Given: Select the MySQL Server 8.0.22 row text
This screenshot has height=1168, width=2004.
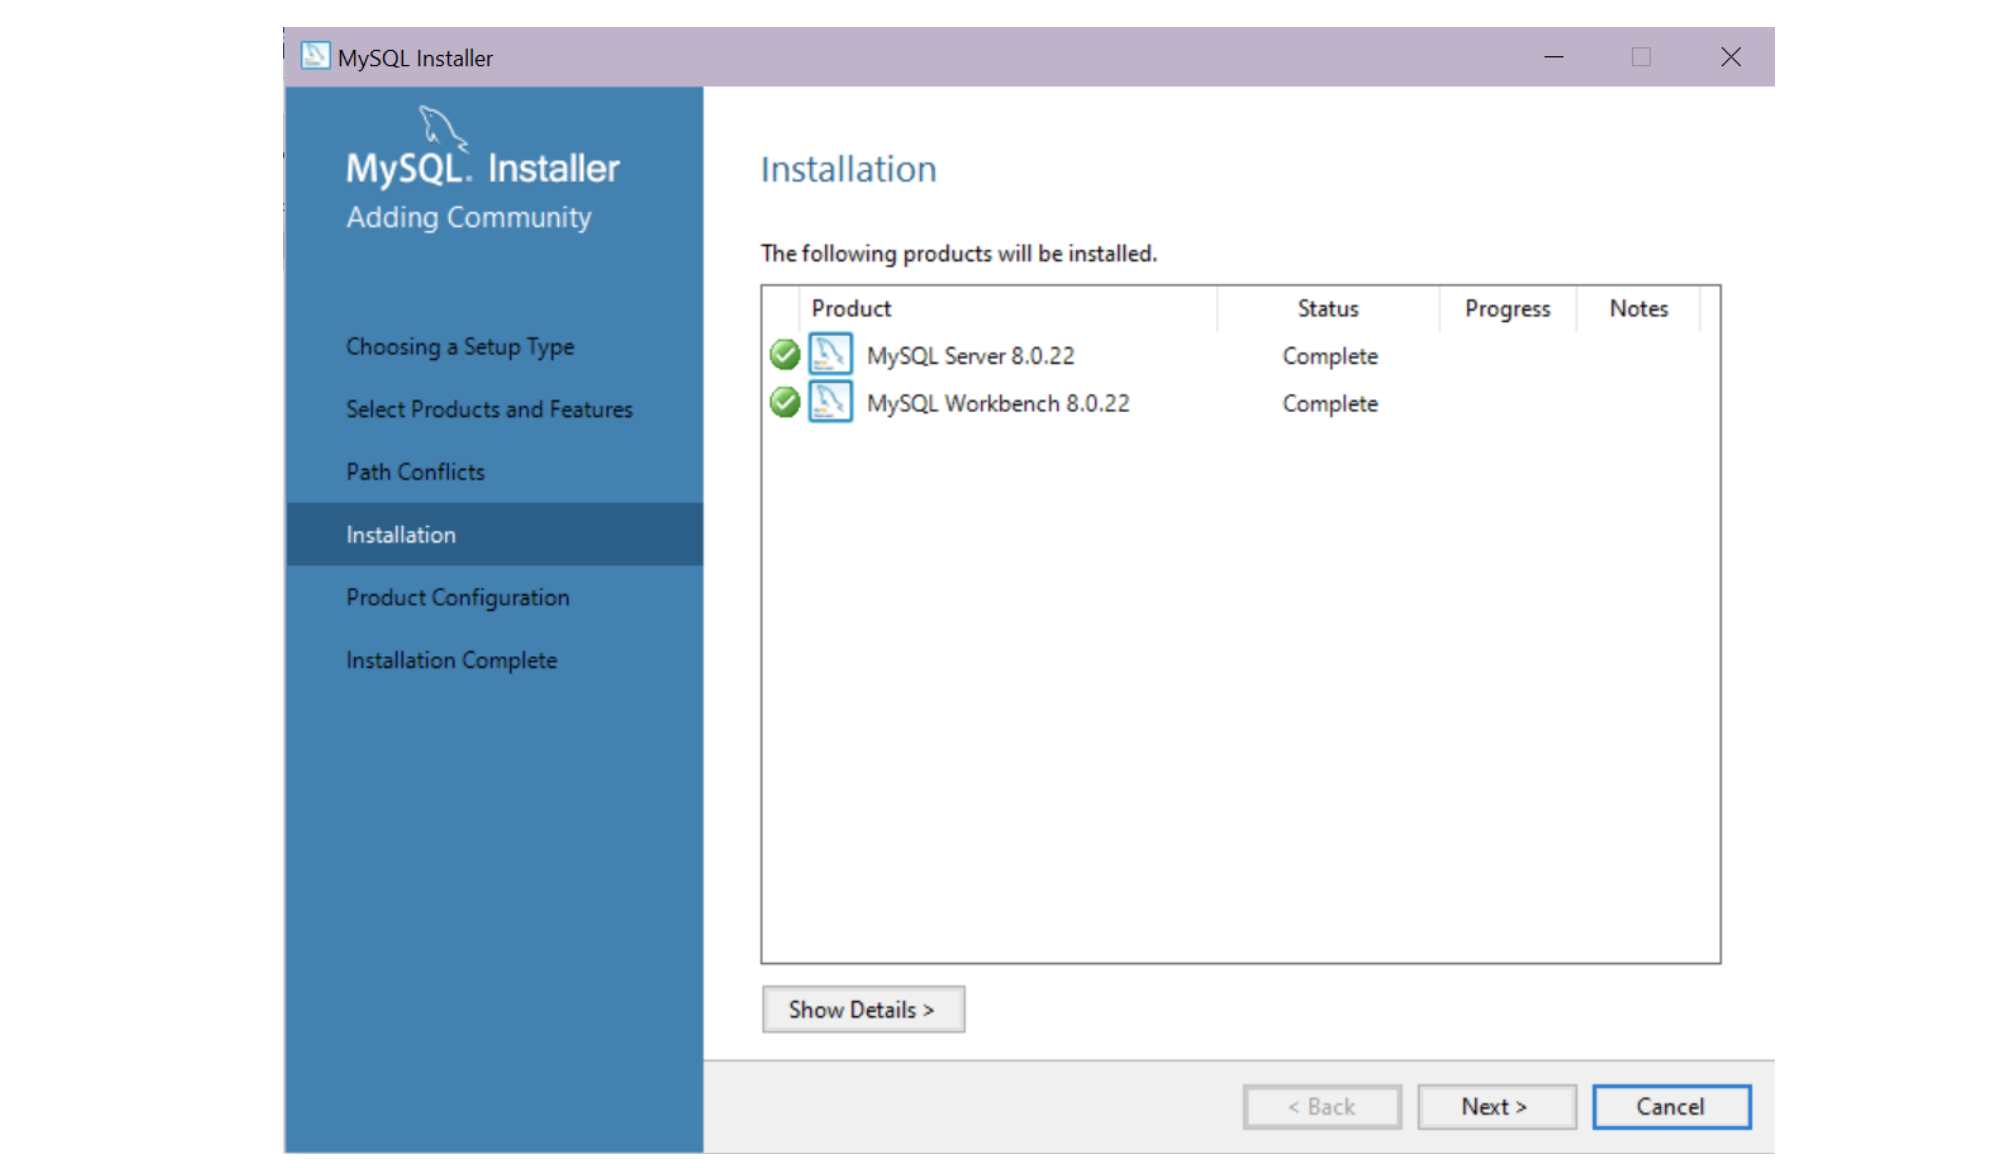Looking at the screenshot, I should [x=970, y=356].
